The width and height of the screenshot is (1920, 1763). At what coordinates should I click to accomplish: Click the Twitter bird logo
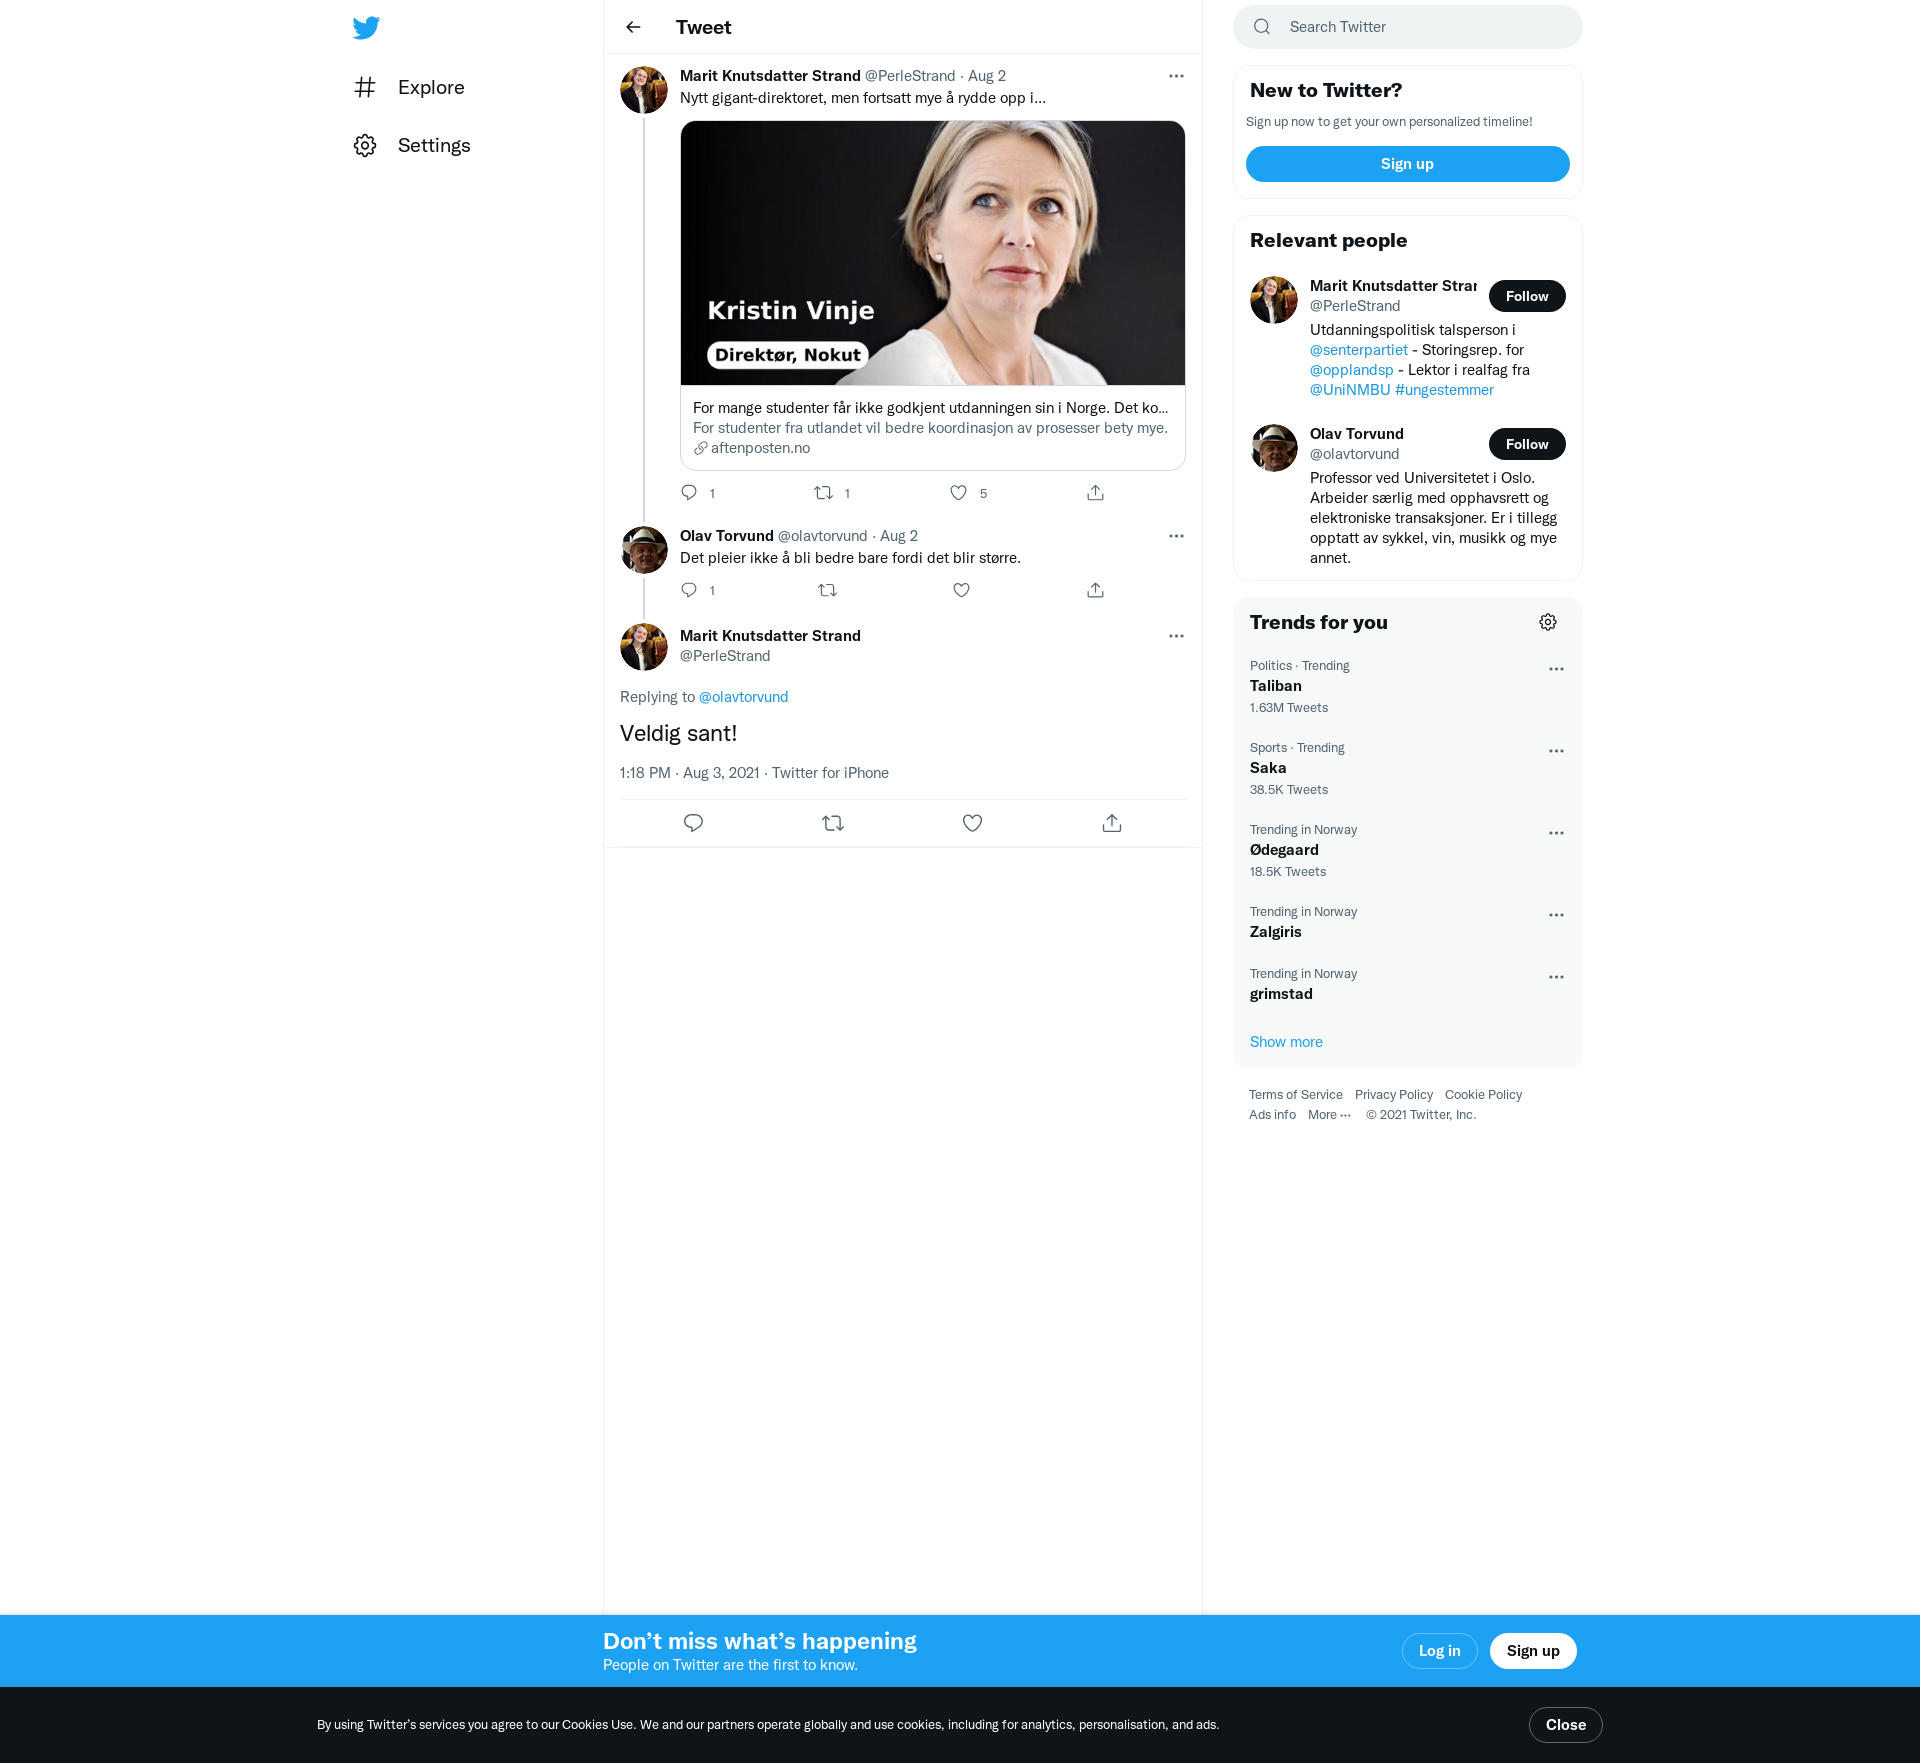[x=366, y=27]
